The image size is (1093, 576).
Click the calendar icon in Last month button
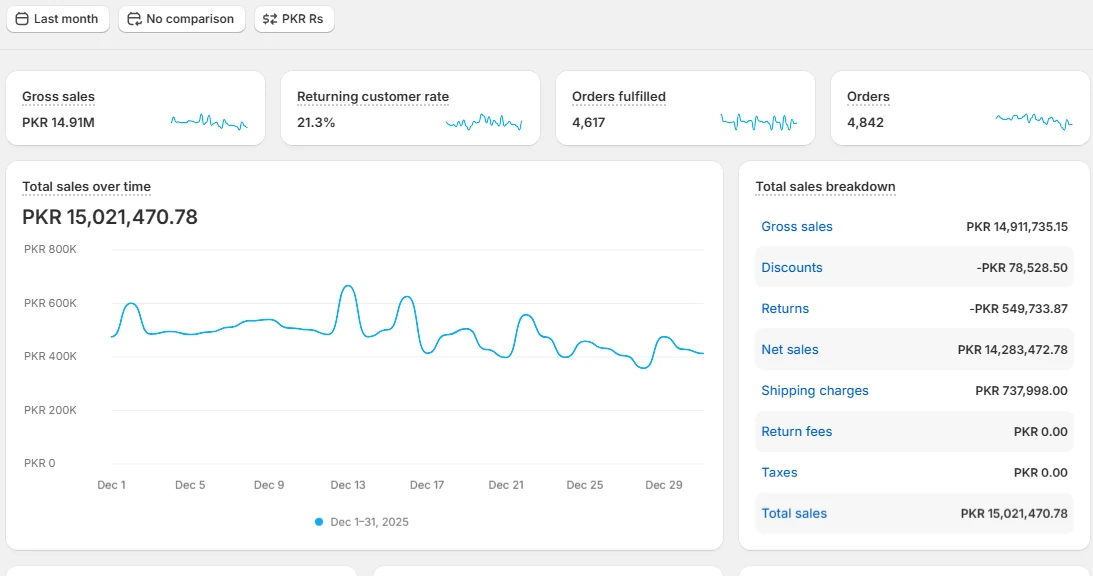point(22,19)
